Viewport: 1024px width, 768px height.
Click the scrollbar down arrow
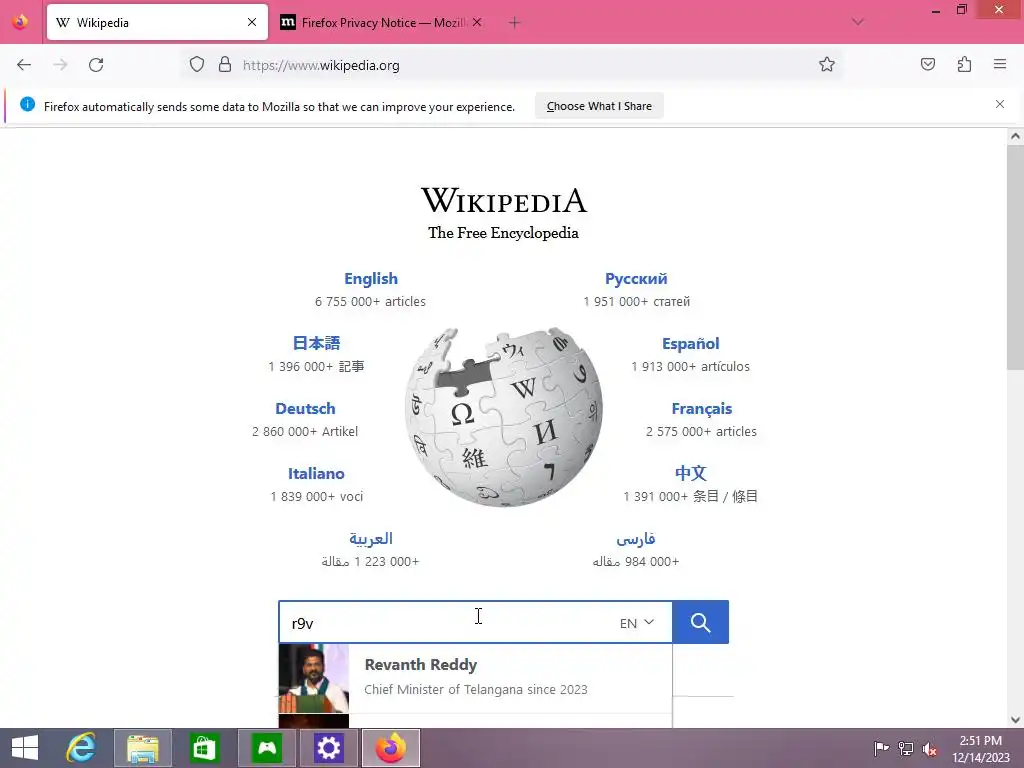click(x=1015, y=719)
